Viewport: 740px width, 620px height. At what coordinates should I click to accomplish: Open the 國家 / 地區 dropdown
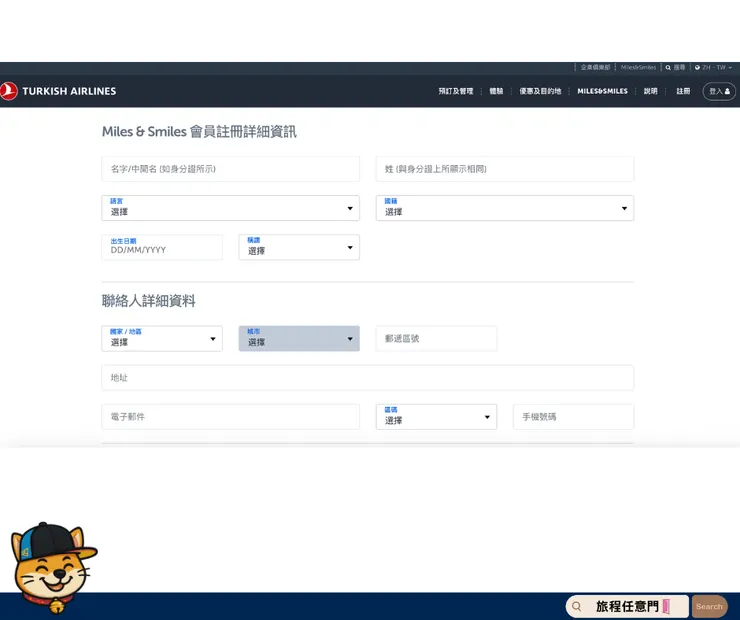point(162,338)
